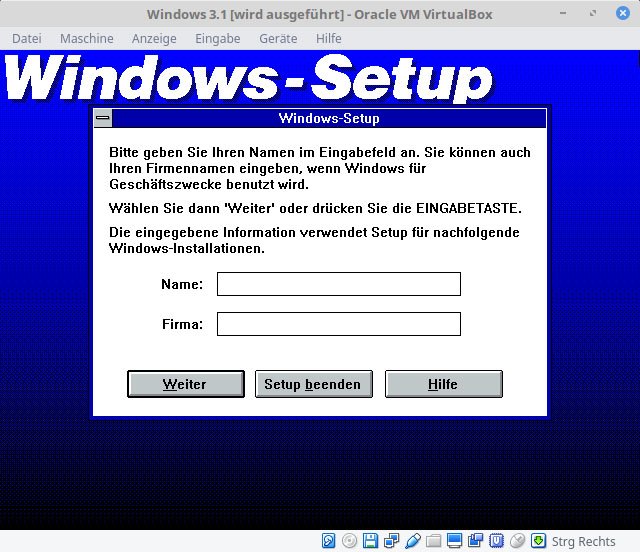Click the CPU virtualization status icon

496,541
